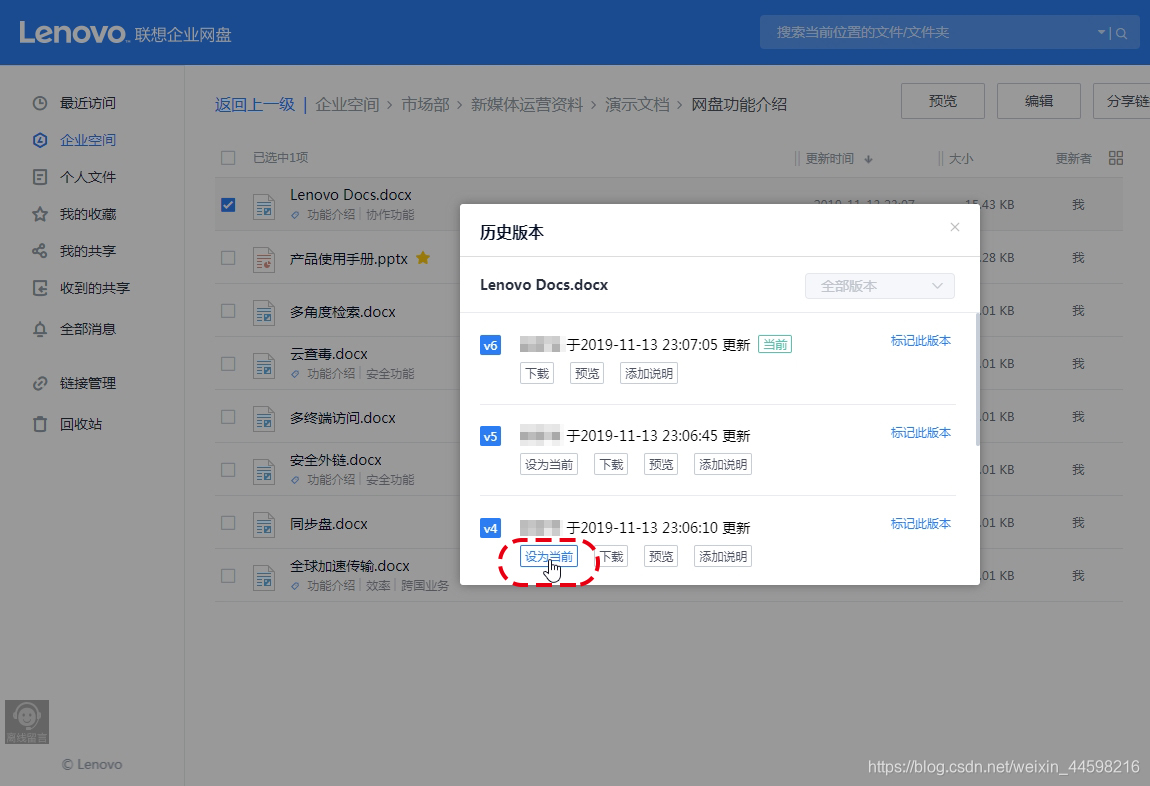
Task: Click the 全球加速传输.docx file icon
Action: pos(264,578)
